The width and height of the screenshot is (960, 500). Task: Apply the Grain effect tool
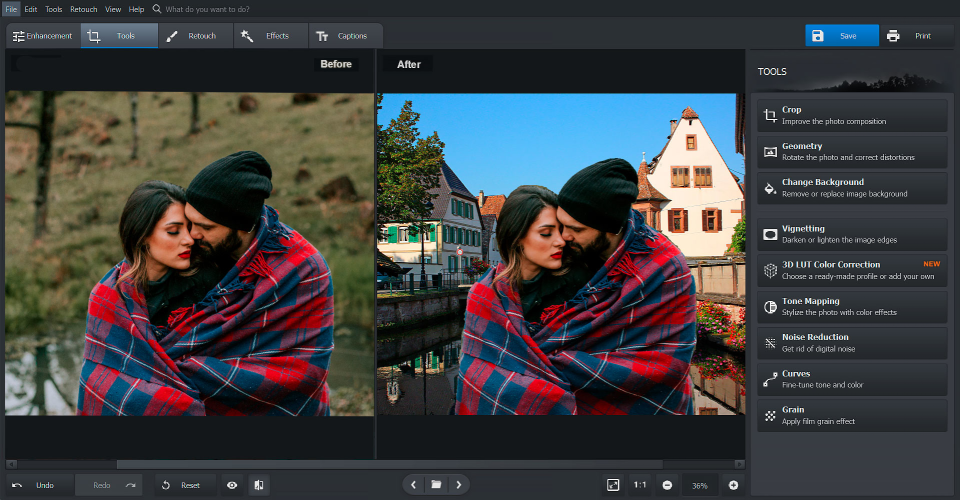852,414
